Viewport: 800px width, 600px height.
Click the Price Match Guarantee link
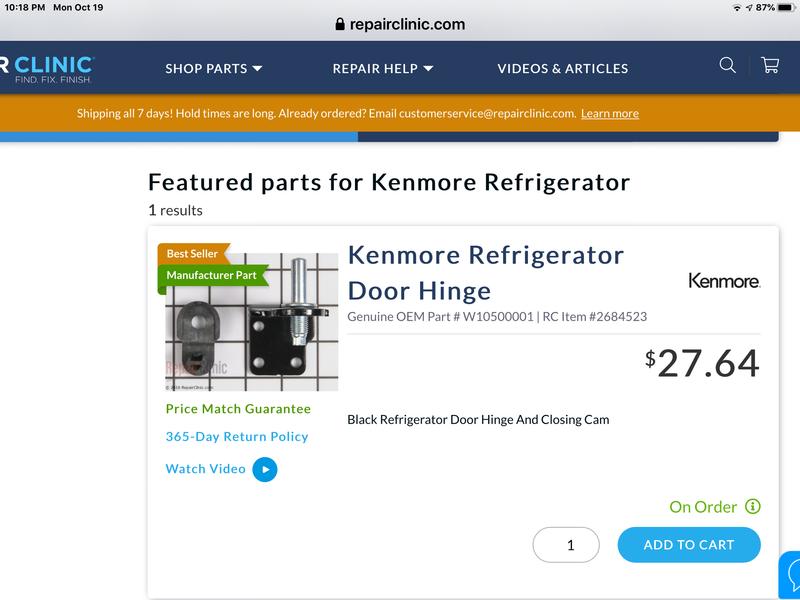pos(238,408)
